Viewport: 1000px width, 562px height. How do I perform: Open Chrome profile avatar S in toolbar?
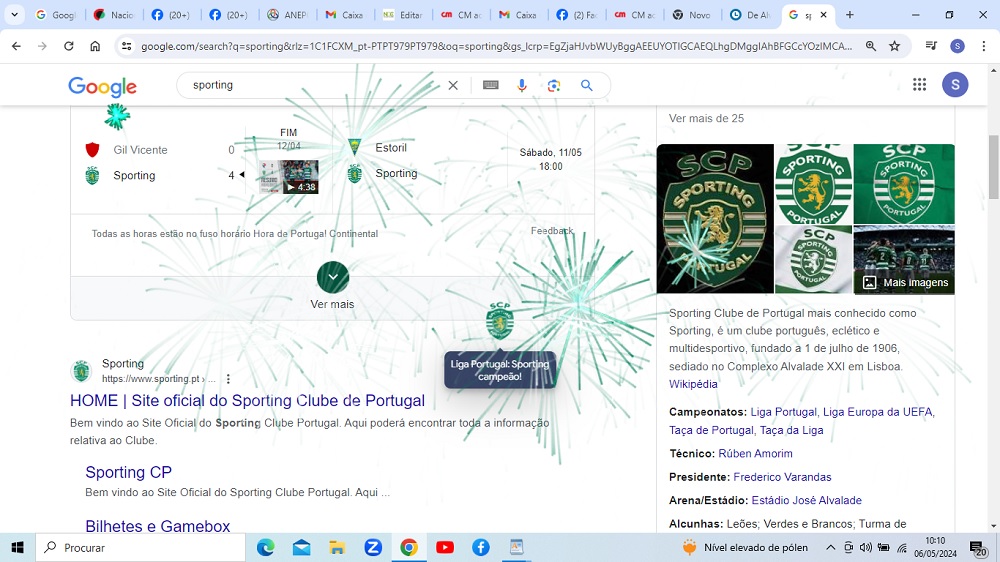[957, 46]
